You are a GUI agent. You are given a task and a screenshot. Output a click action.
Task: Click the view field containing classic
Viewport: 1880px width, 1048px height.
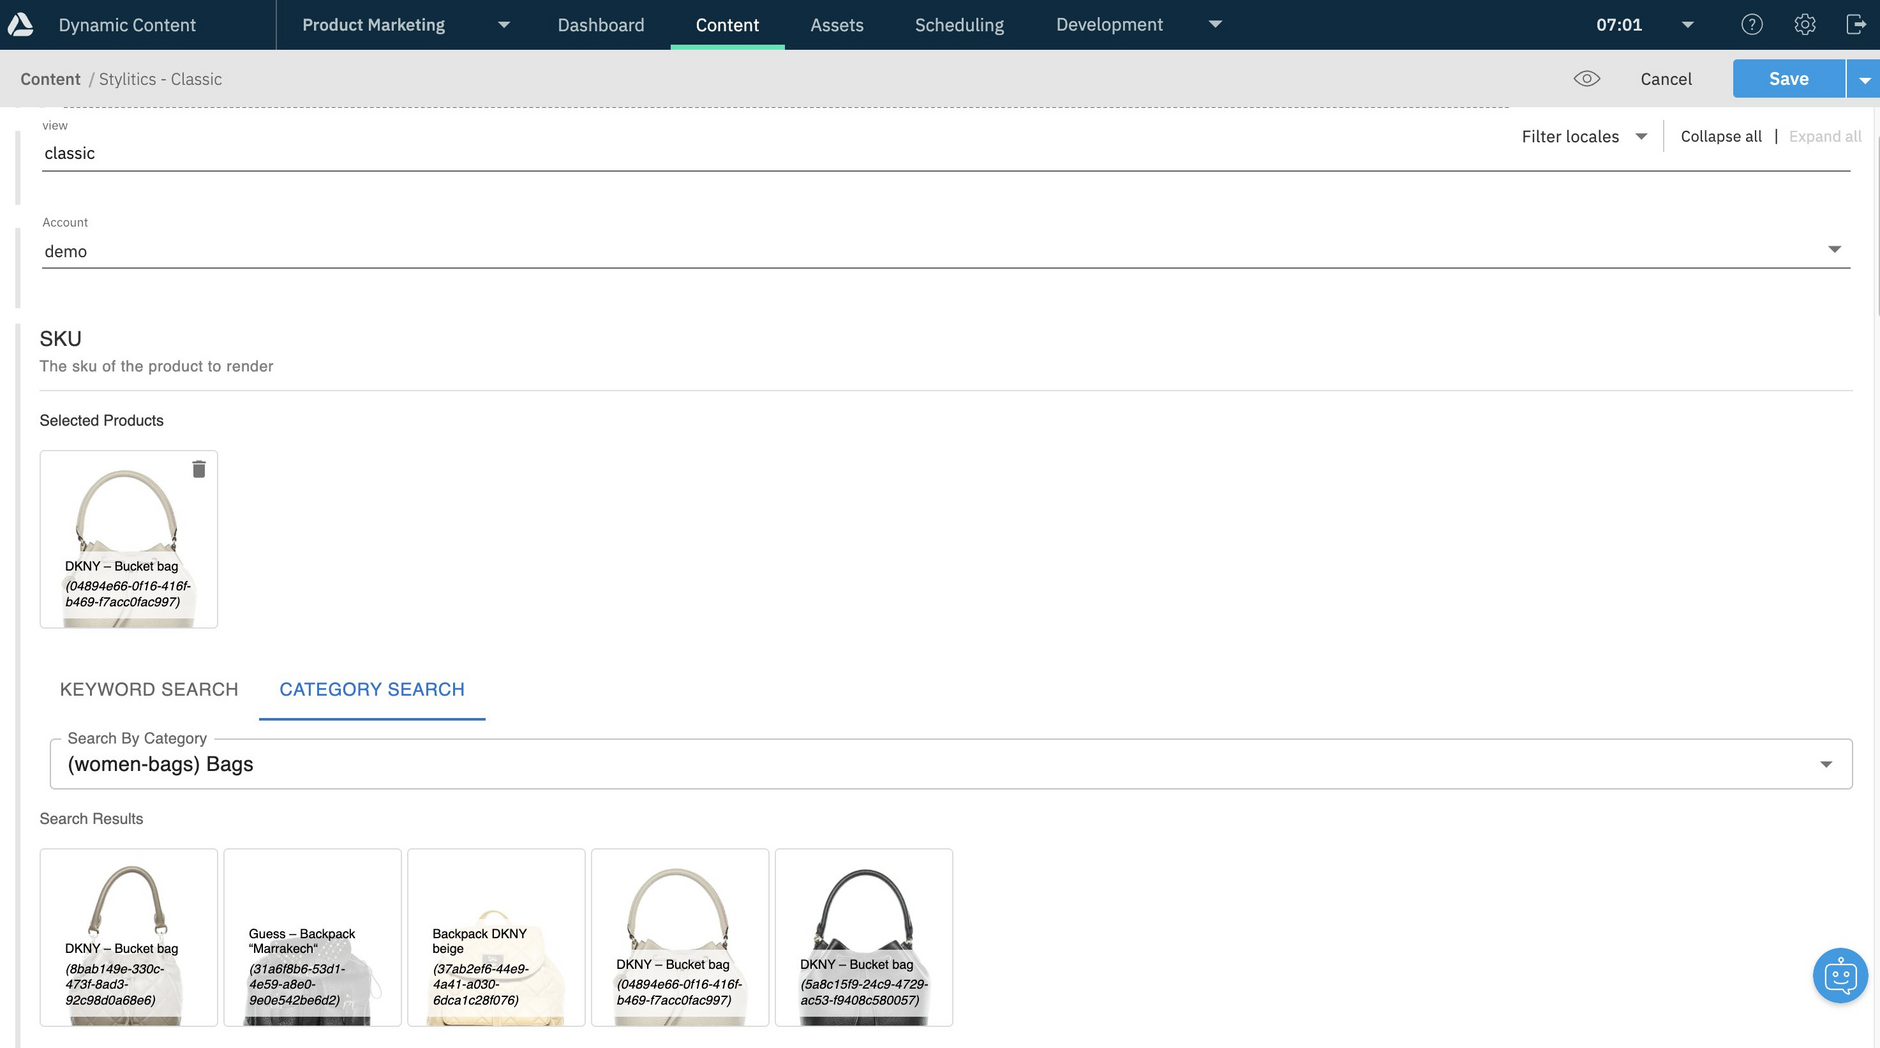946,153
